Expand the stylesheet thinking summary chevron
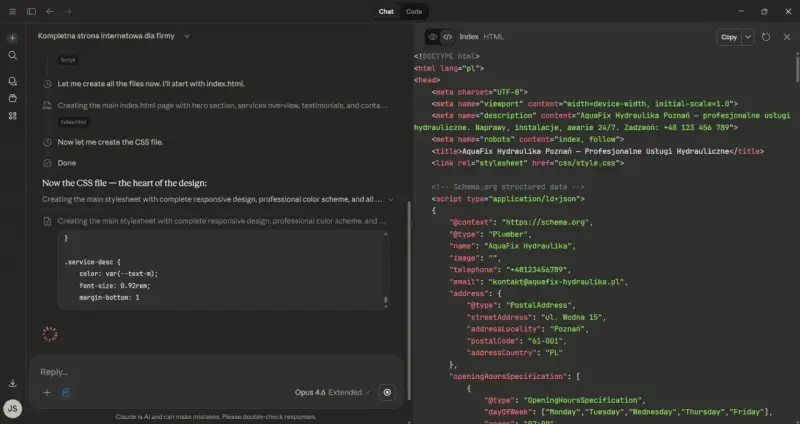 391,199
